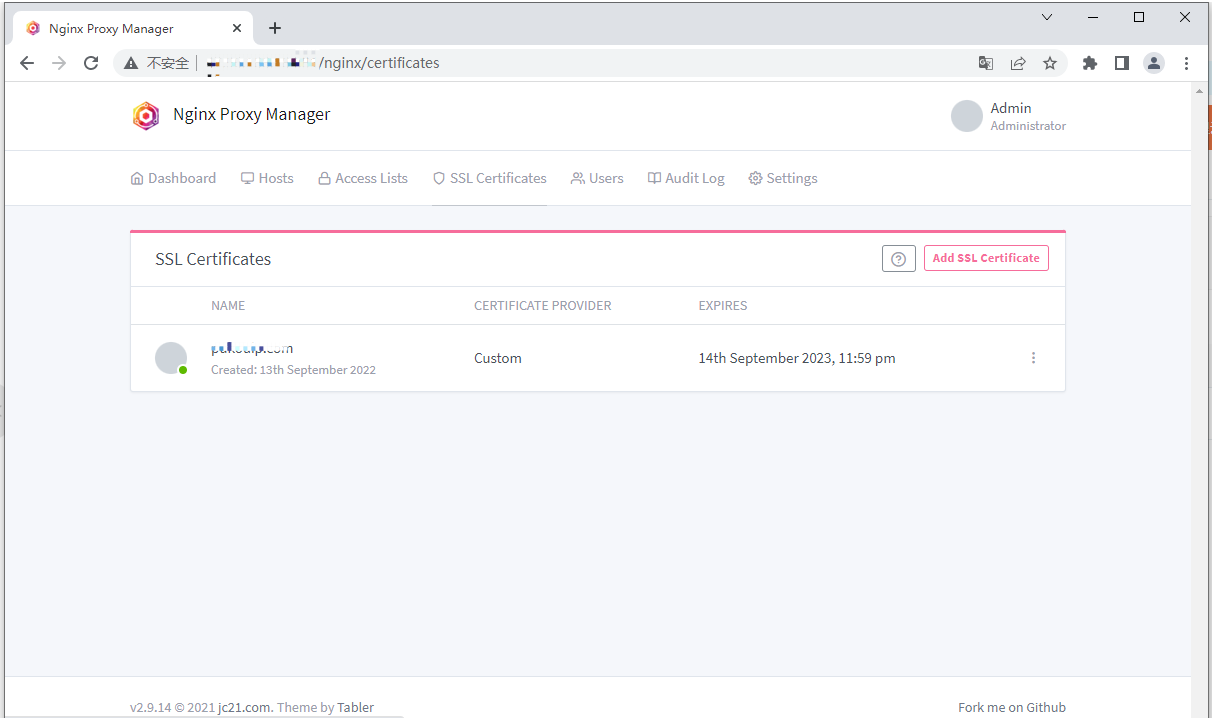Open the Fork me on Github link
This screenshot has width=1212, height=718.
point(1011,707)
